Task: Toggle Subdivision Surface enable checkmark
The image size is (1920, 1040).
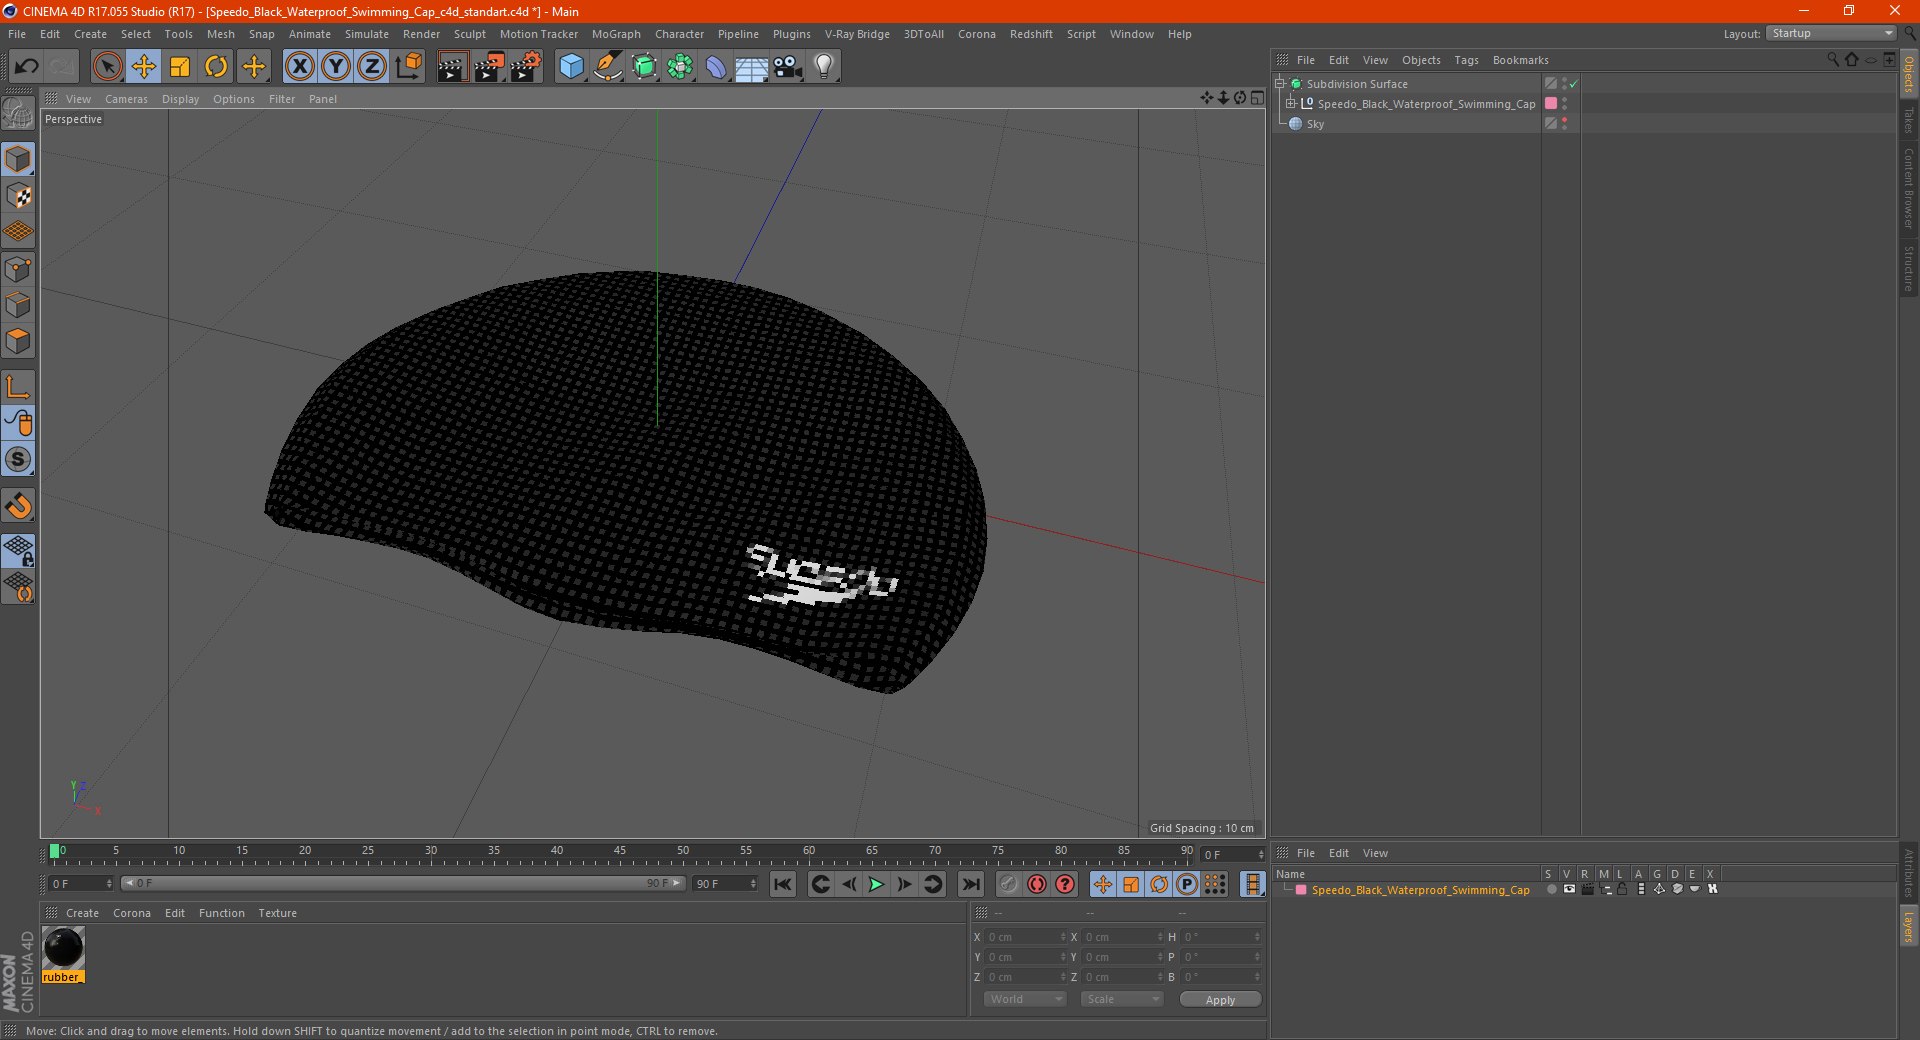Action: click(x=1573, y=84)
